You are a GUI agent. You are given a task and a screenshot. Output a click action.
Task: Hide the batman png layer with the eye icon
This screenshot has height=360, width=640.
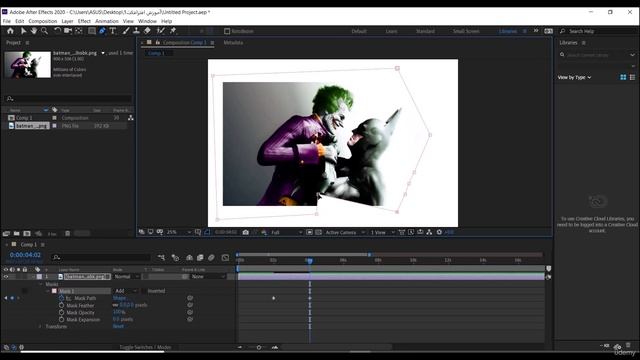[6, 277]
